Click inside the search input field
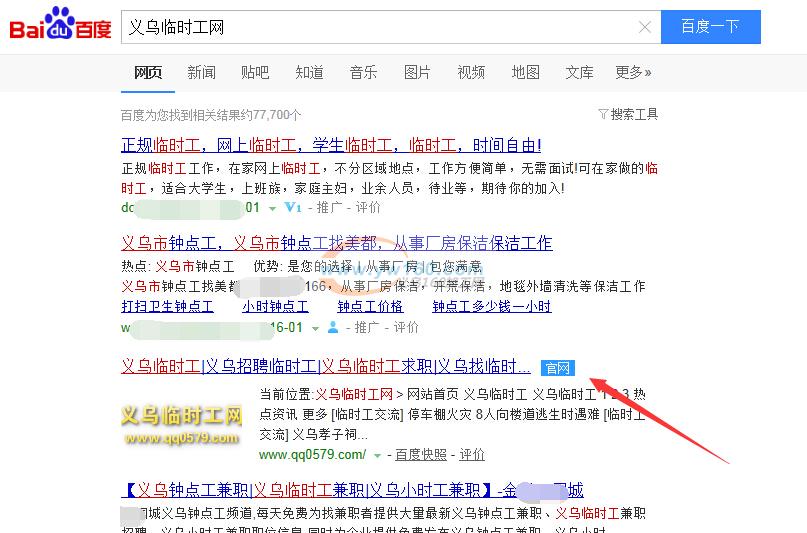The image size is (807, 533). [380, 27]
